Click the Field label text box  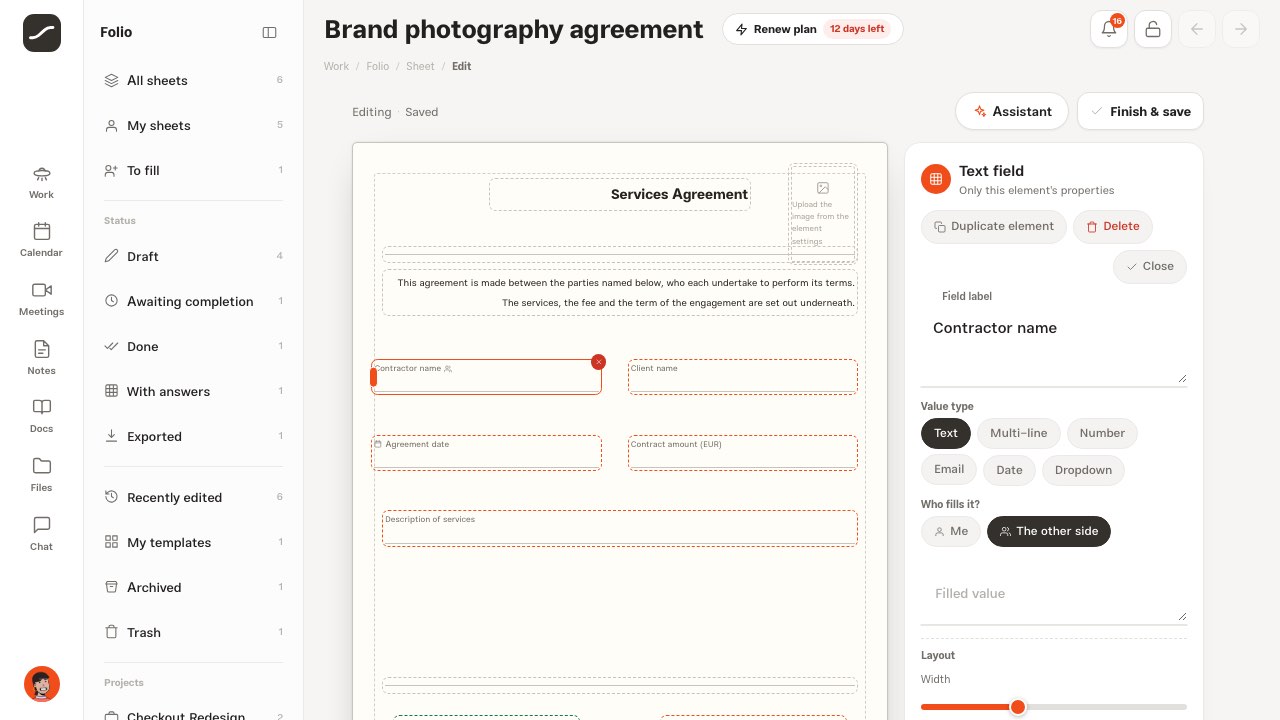tap(1054, 346)
